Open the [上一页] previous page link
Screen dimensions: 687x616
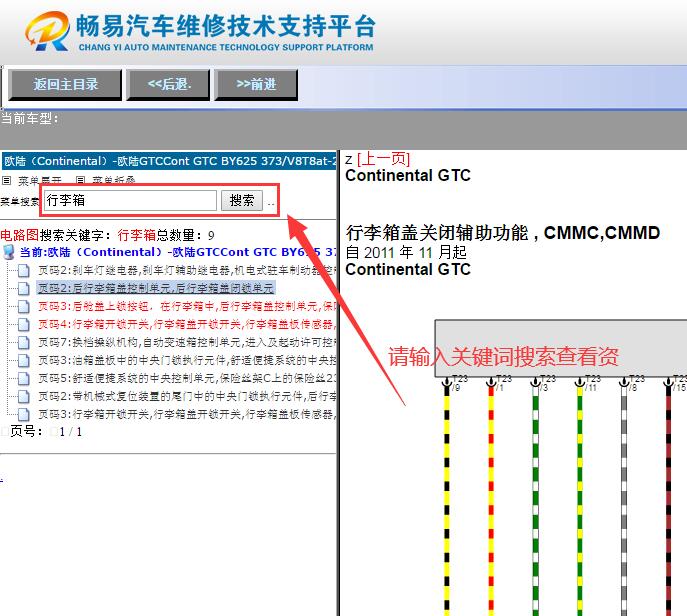click(x=384, y=159)
